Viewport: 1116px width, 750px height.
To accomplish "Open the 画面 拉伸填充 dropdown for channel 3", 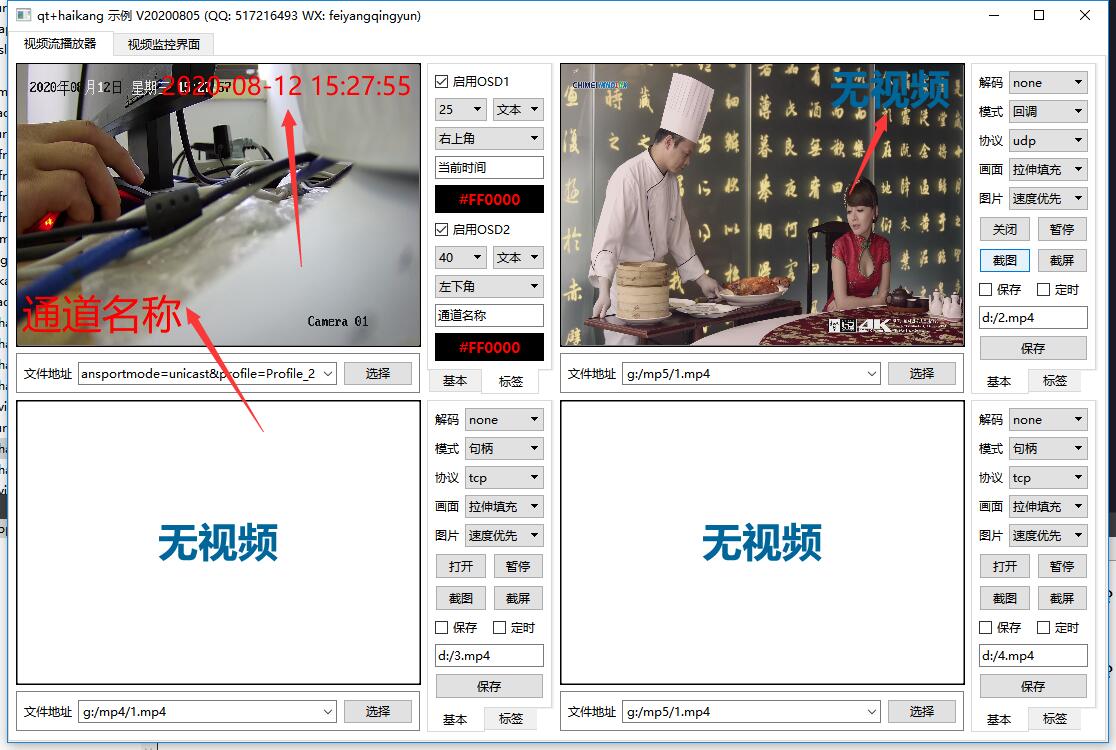I will [504, 506].
